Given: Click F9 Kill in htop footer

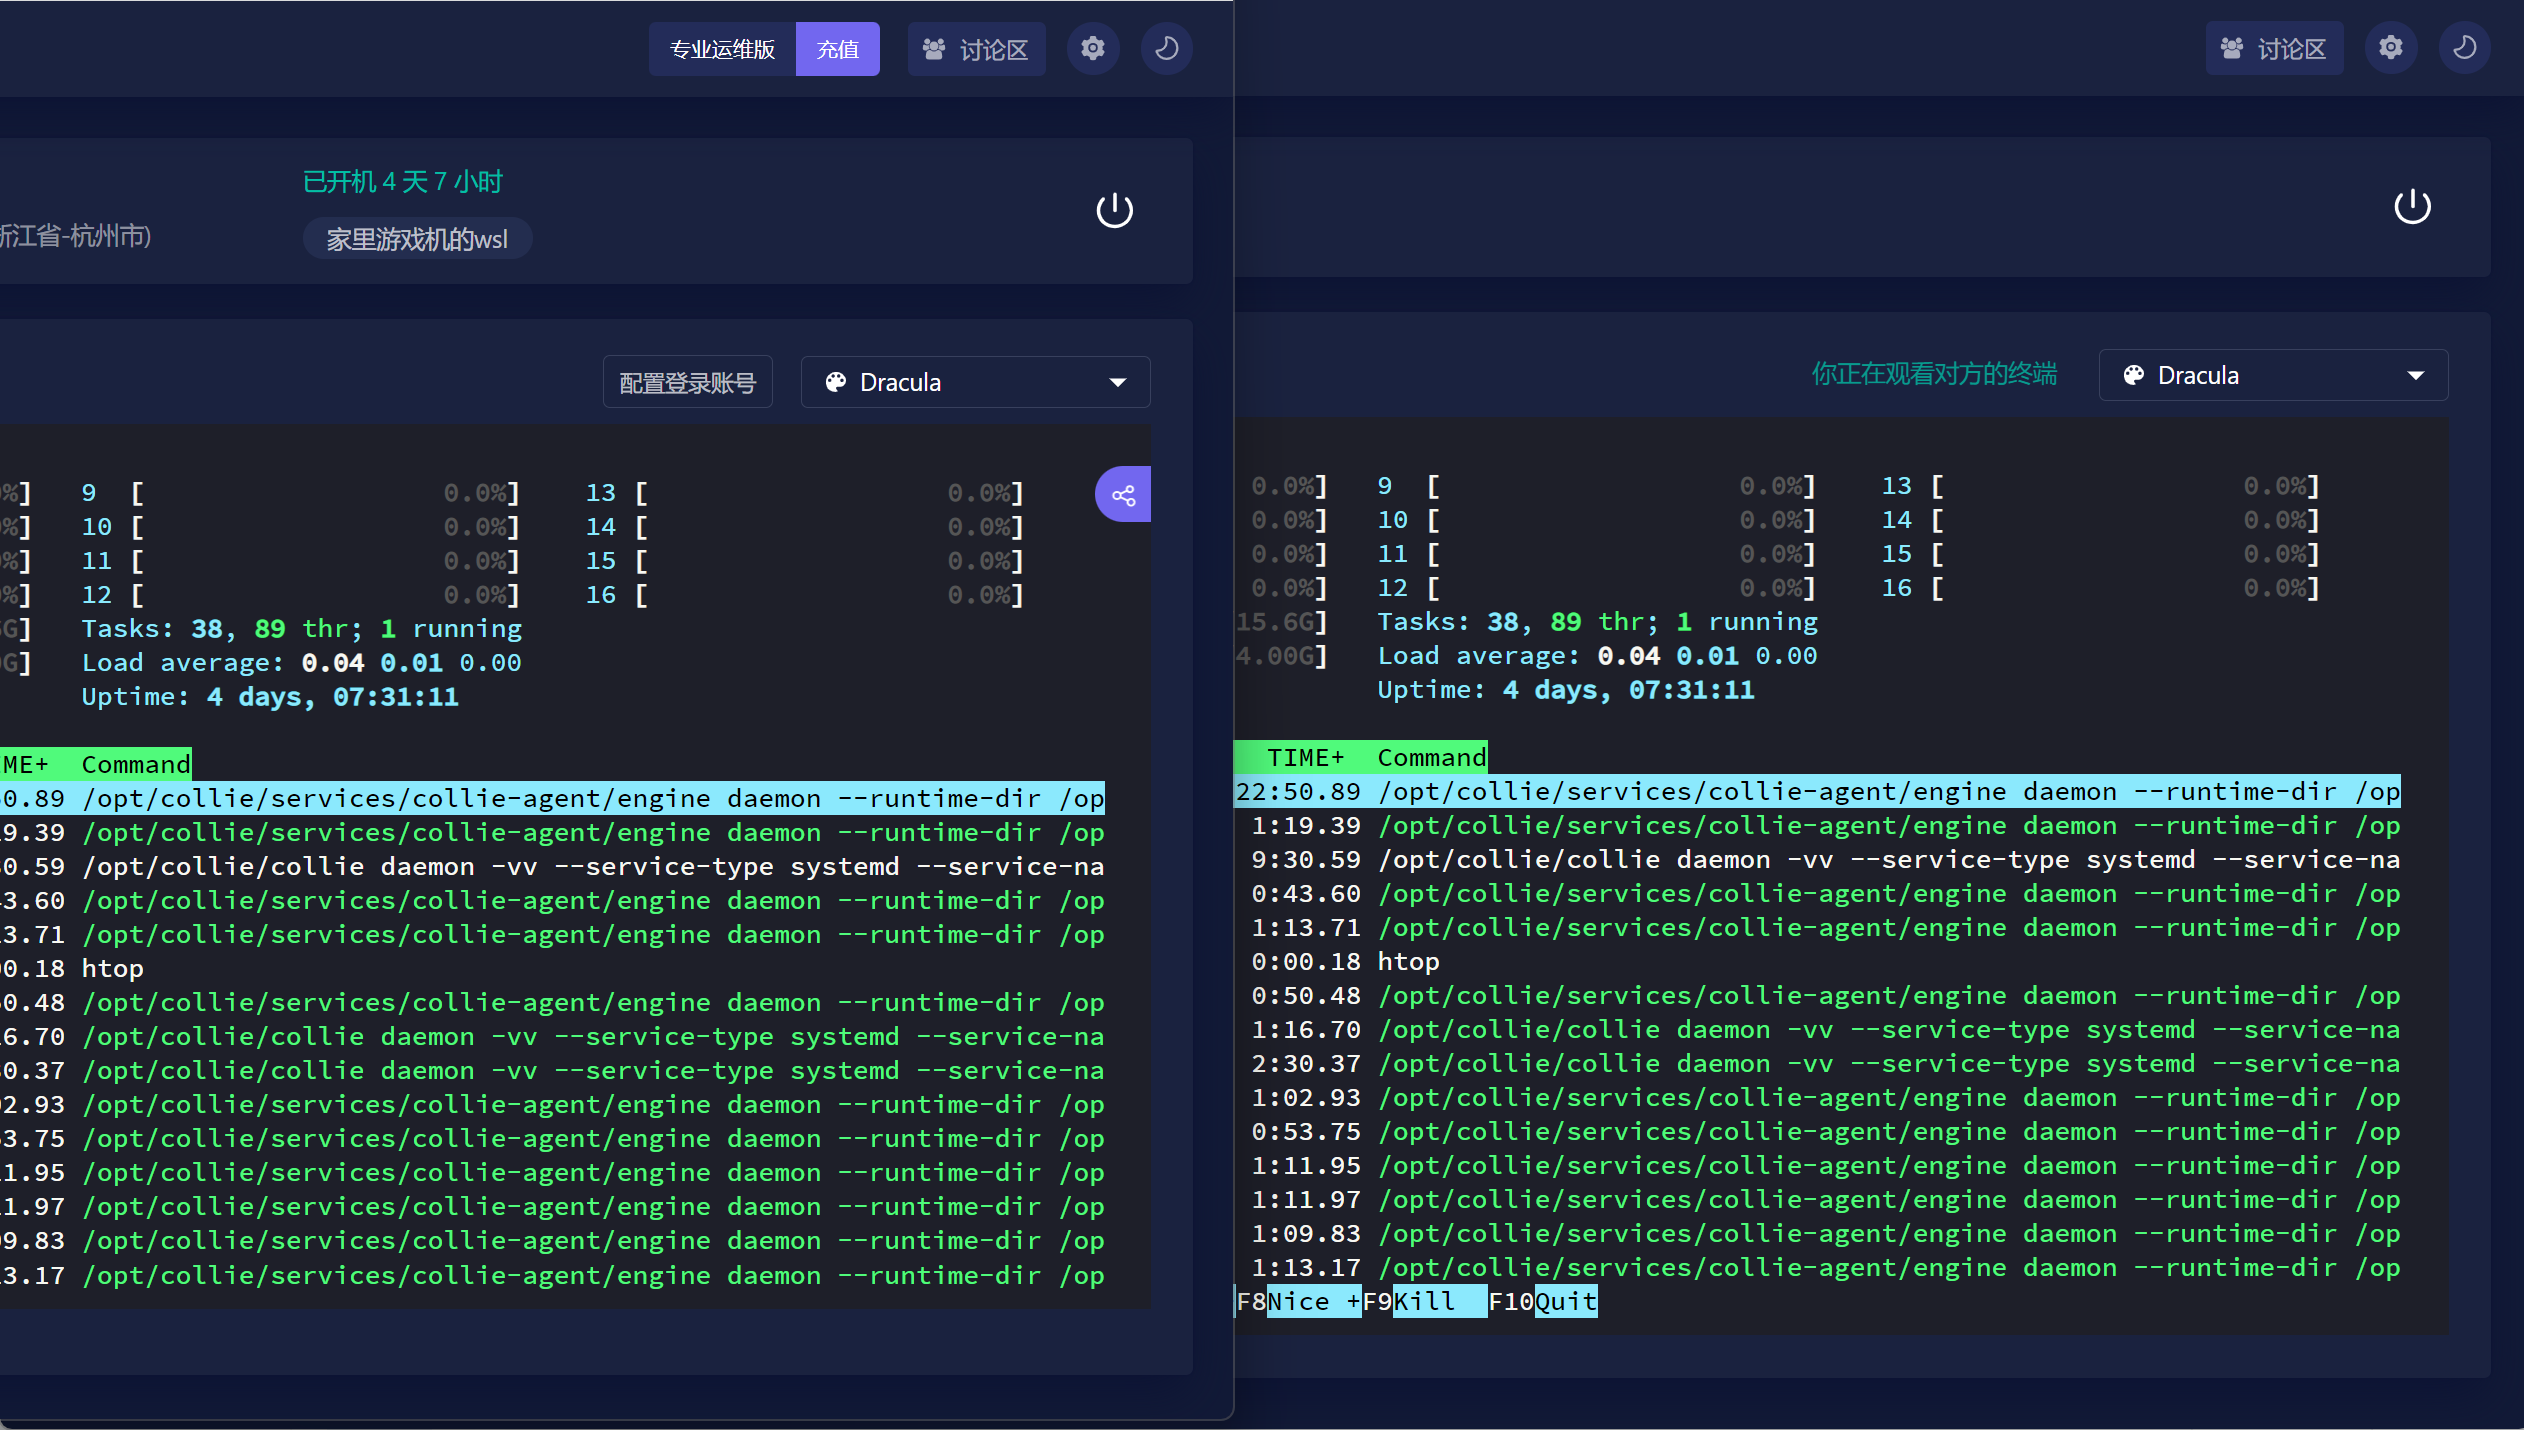Looking at the screenshot, I should click(1424, 1301).
